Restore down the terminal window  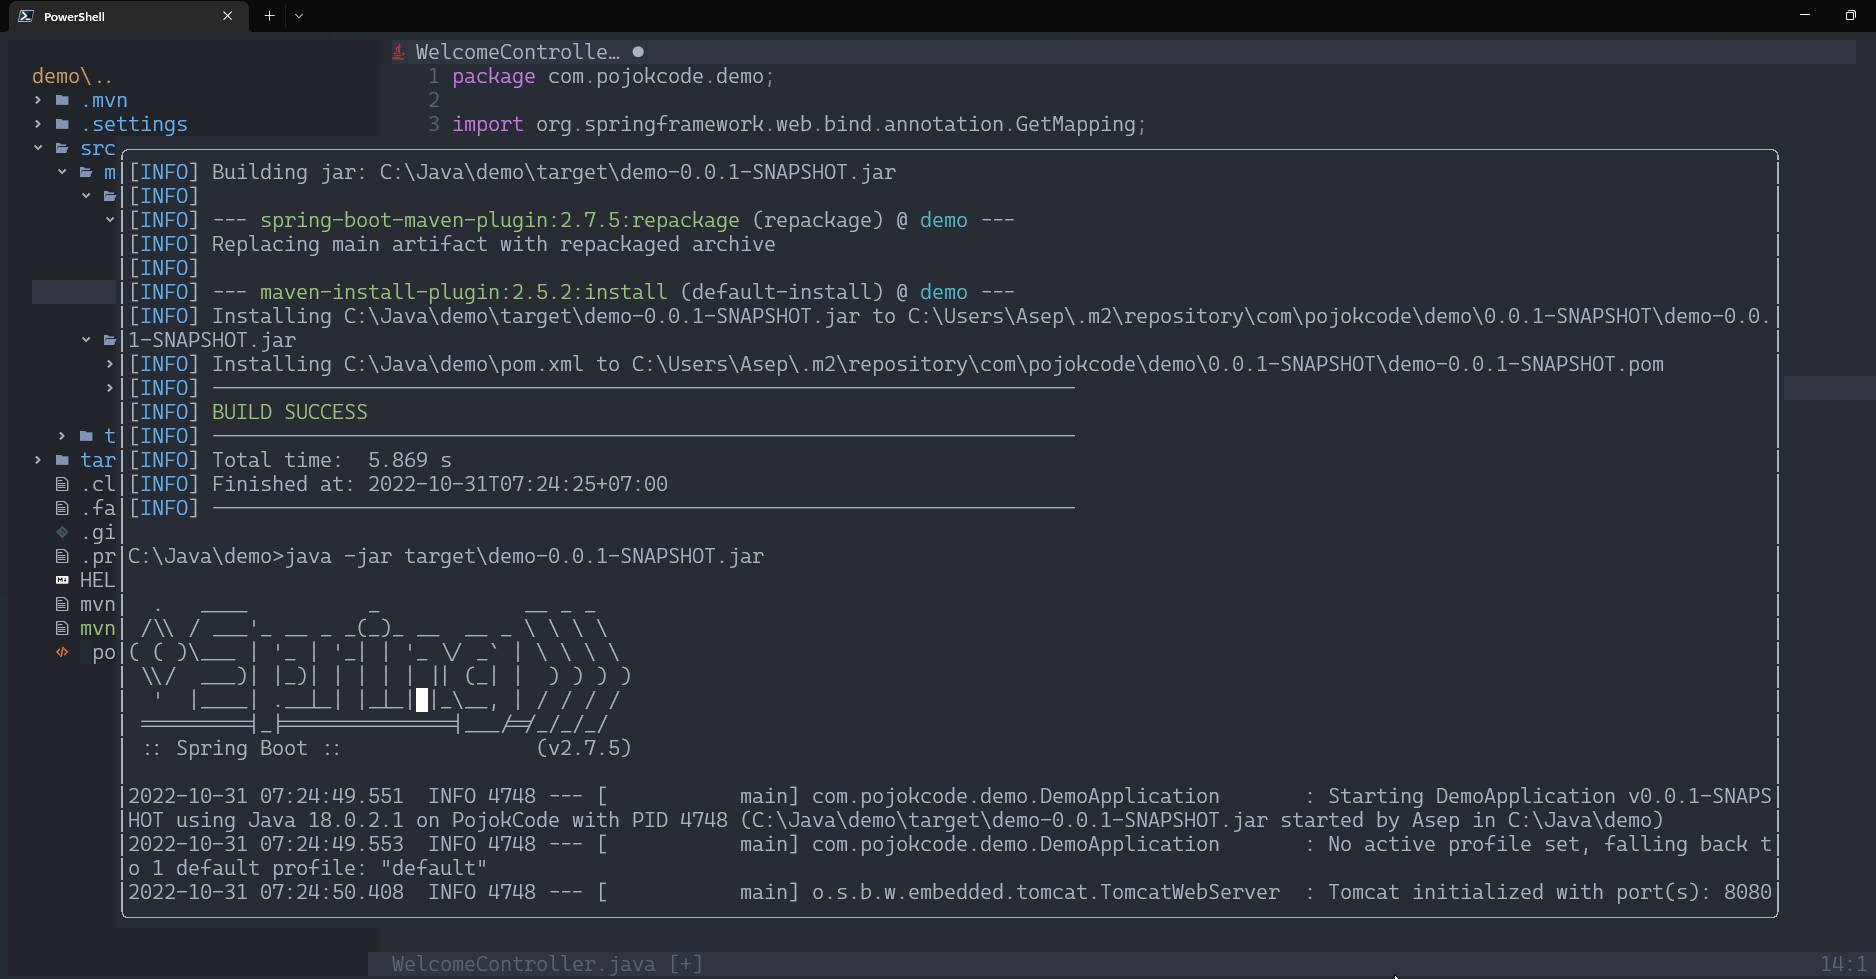(x=1851, y=15)
